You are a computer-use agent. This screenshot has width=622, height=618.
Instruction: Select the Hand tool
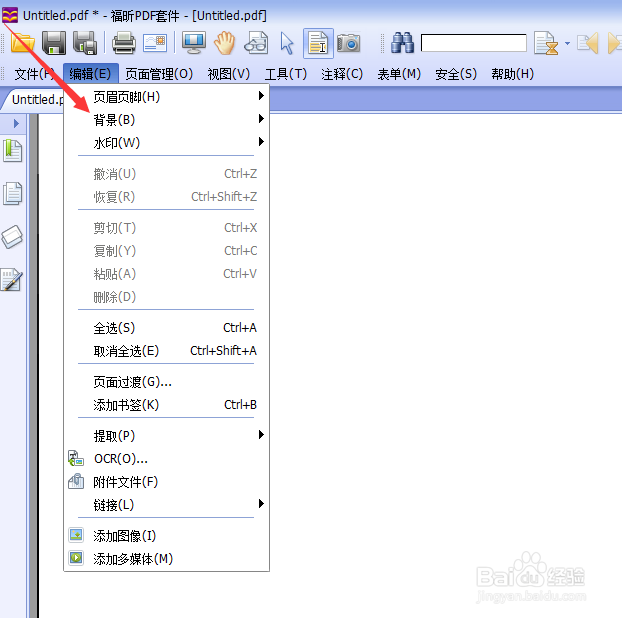tap(225, 43)
